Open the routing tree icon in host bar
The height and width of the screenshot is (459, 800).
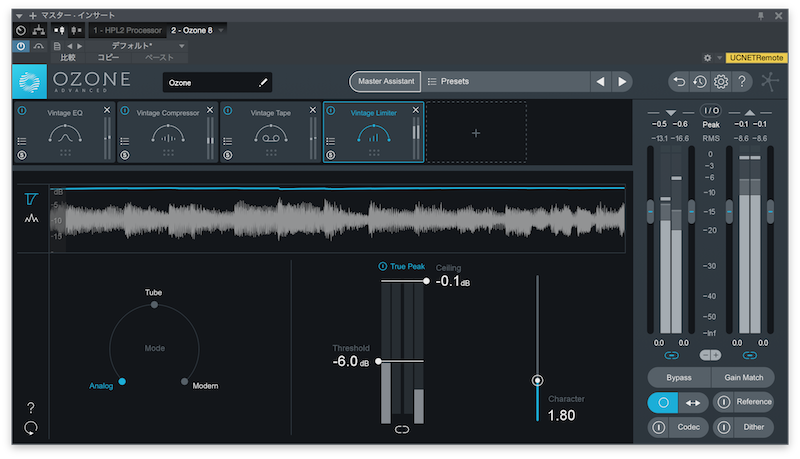(39, 31)
